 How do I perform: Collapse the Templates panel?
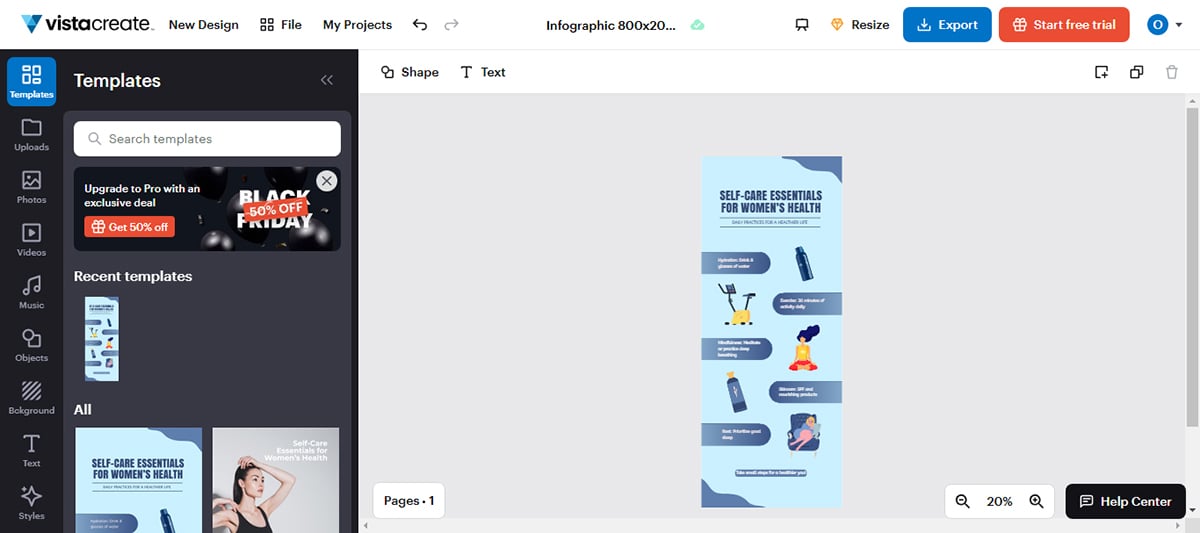[326, 81]
